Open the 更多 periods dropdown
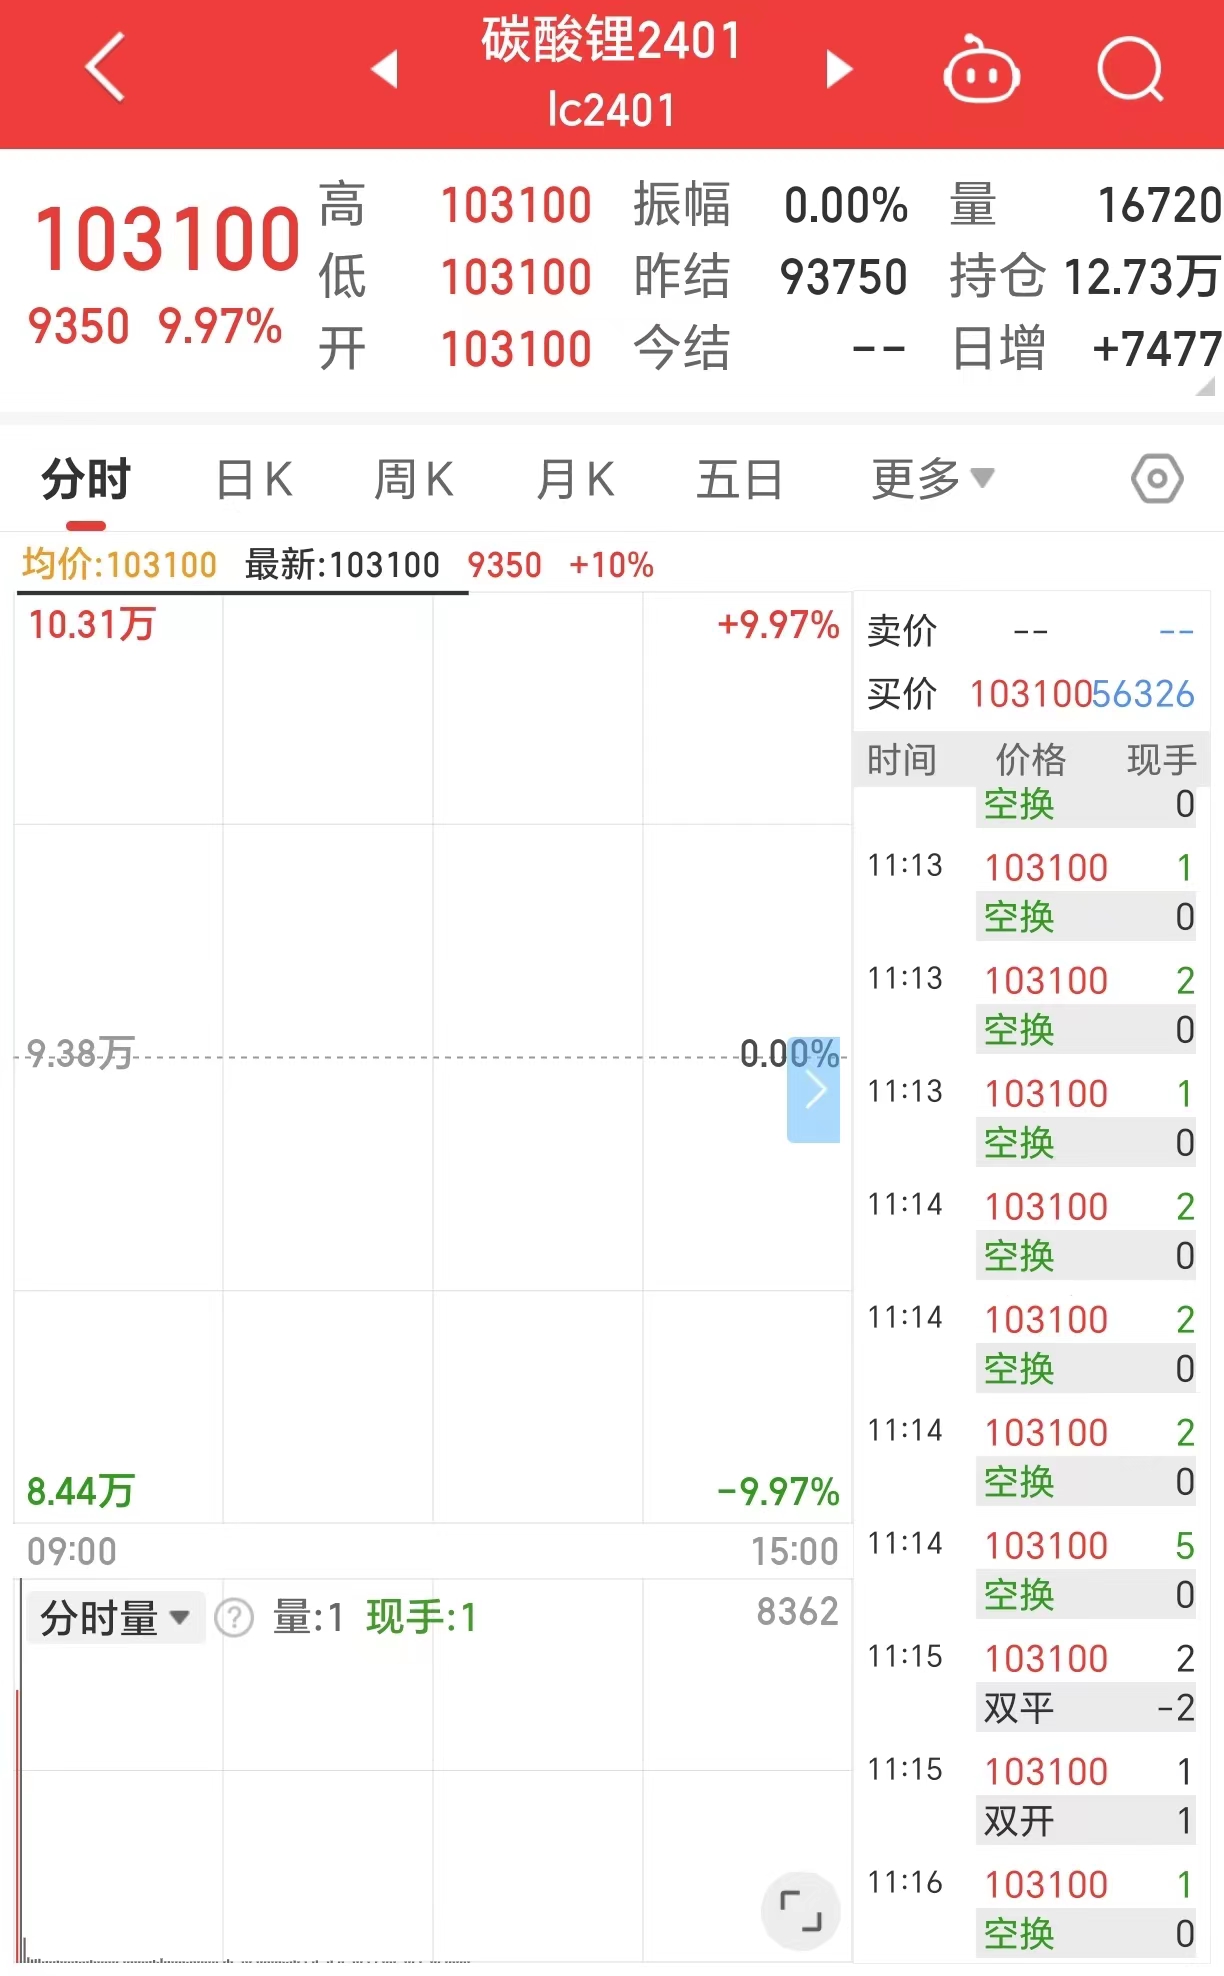The width and height of the screenshot is (1224, 1976). click(932, 479)
